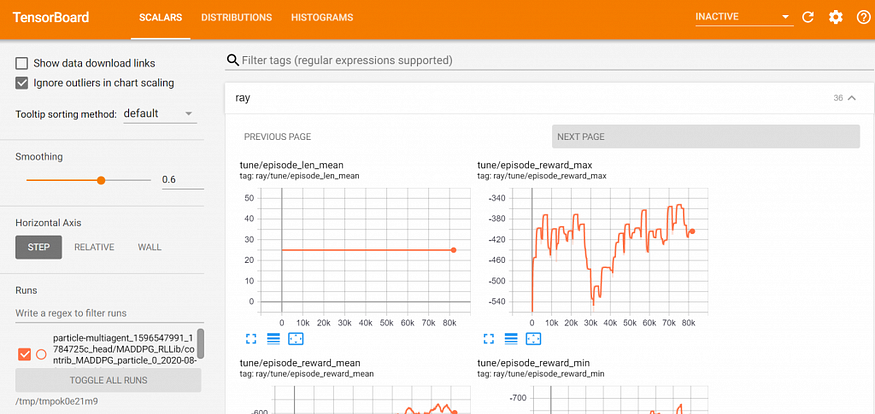Viewport: 875px width, 414px height.
Task: Go to PREVIOUS PAGE of charts
Action: click(278, 137)
